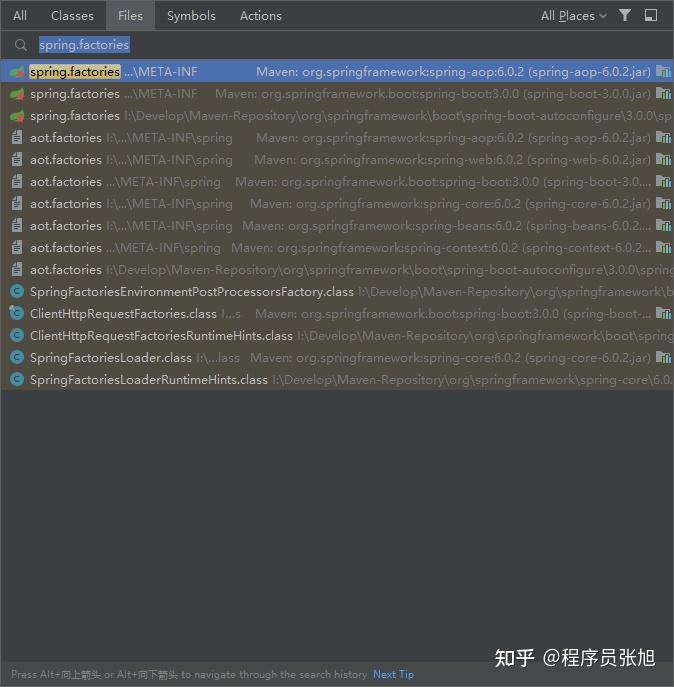Click the filter funnel icon
Image resolution: width=674 pixels, height=687 pixels.
[625, 15]
